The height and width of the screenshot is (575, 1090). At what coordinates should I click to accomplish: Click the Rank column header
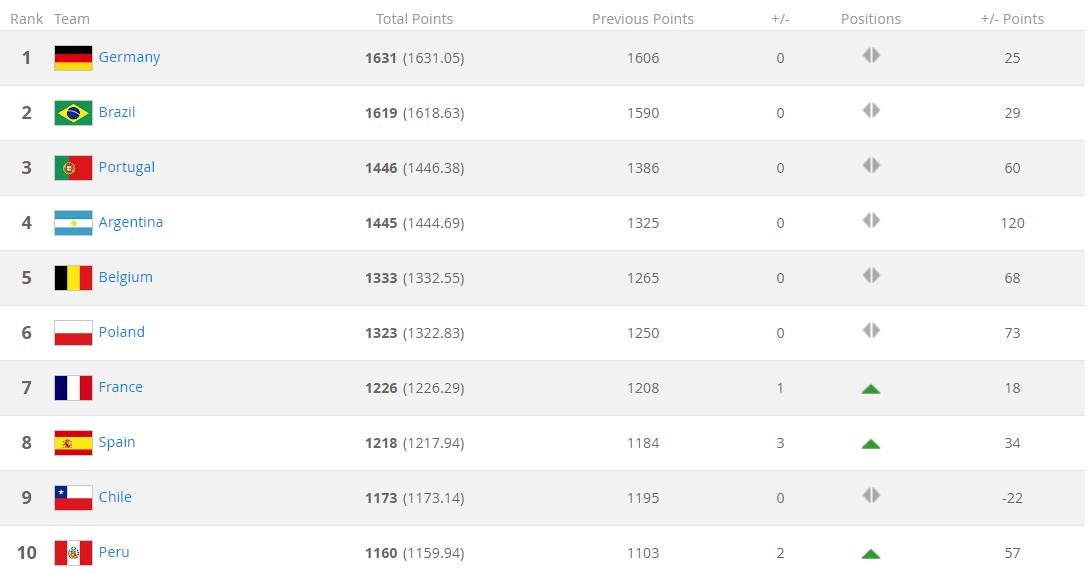26,19
